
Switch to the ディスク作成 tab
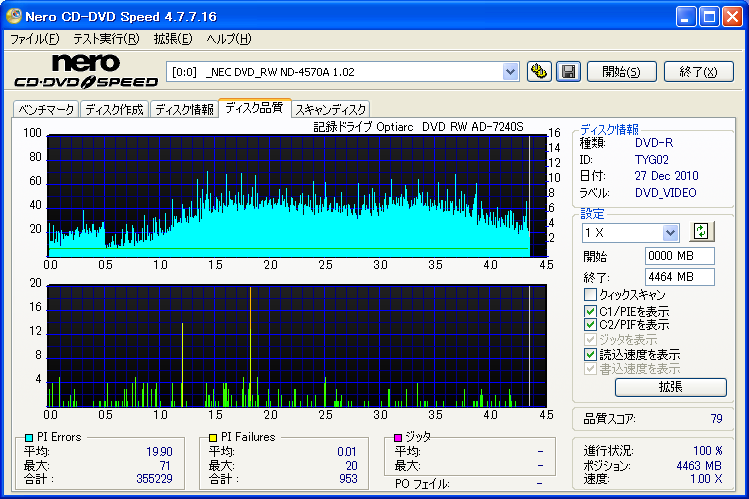point(114,109)
